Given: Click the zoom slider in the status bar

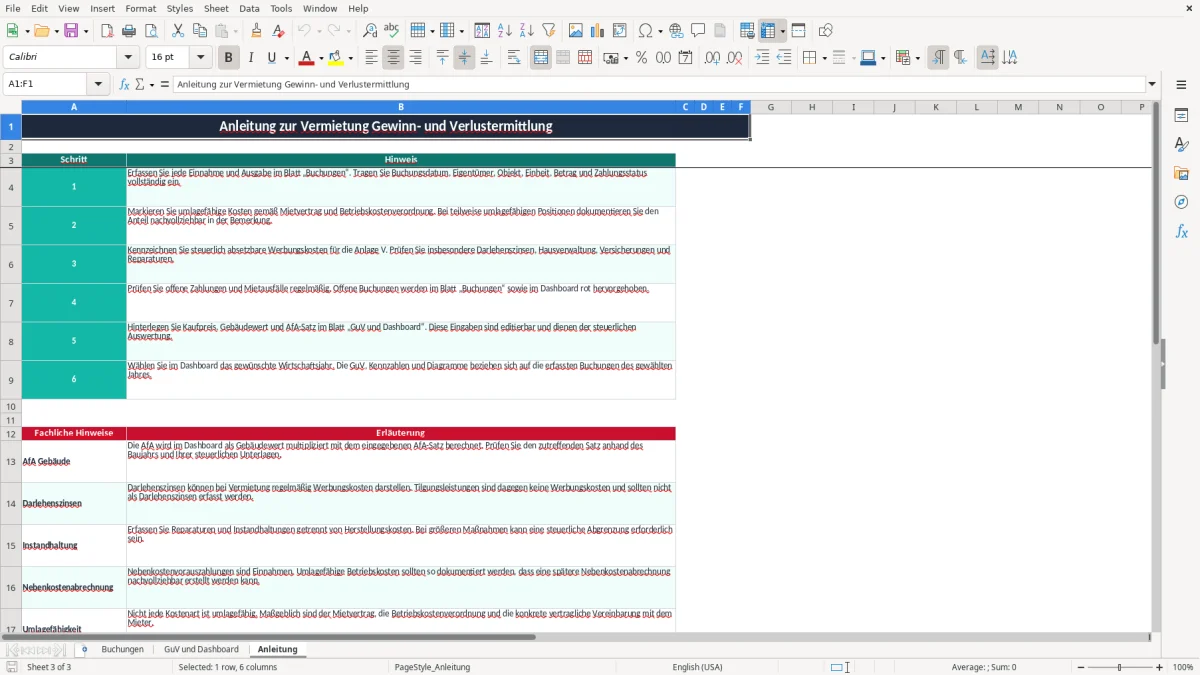Looking at the screenshot, I should click(x=1118, y=667).
